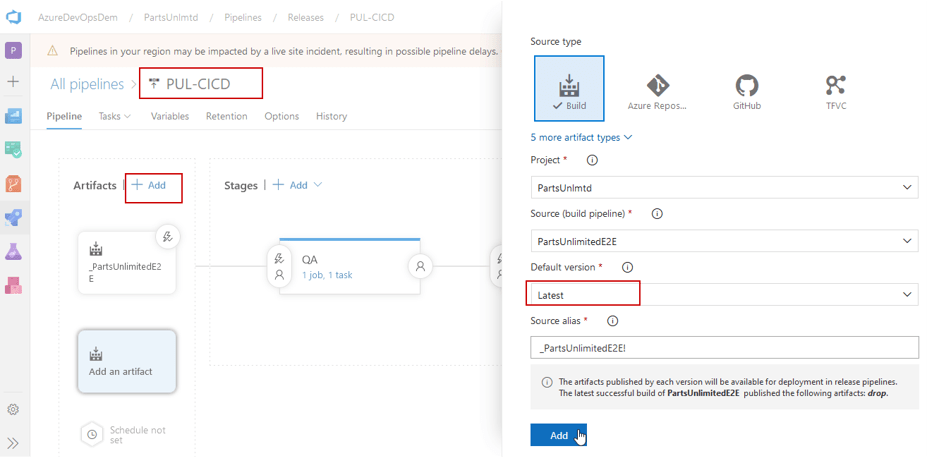Click All pipelines breadcrumb link
The image size is (927, 457).
(x=87, y=84)
